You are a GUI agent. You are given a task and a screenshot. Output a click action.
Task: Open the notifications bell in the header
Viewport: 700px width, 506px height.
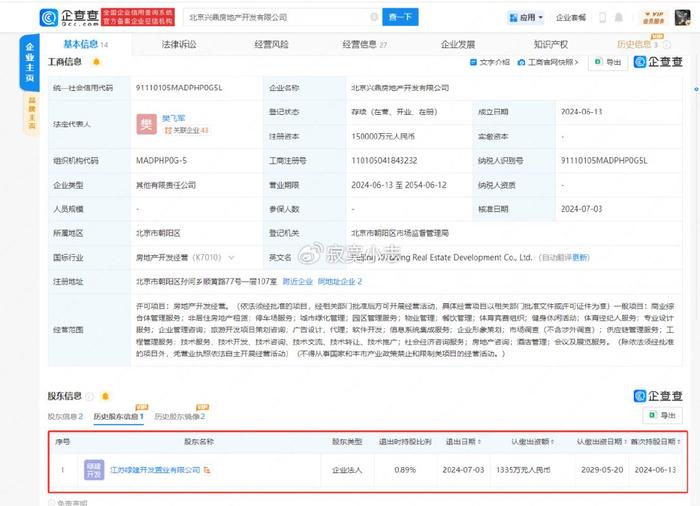tap(618, 17)
